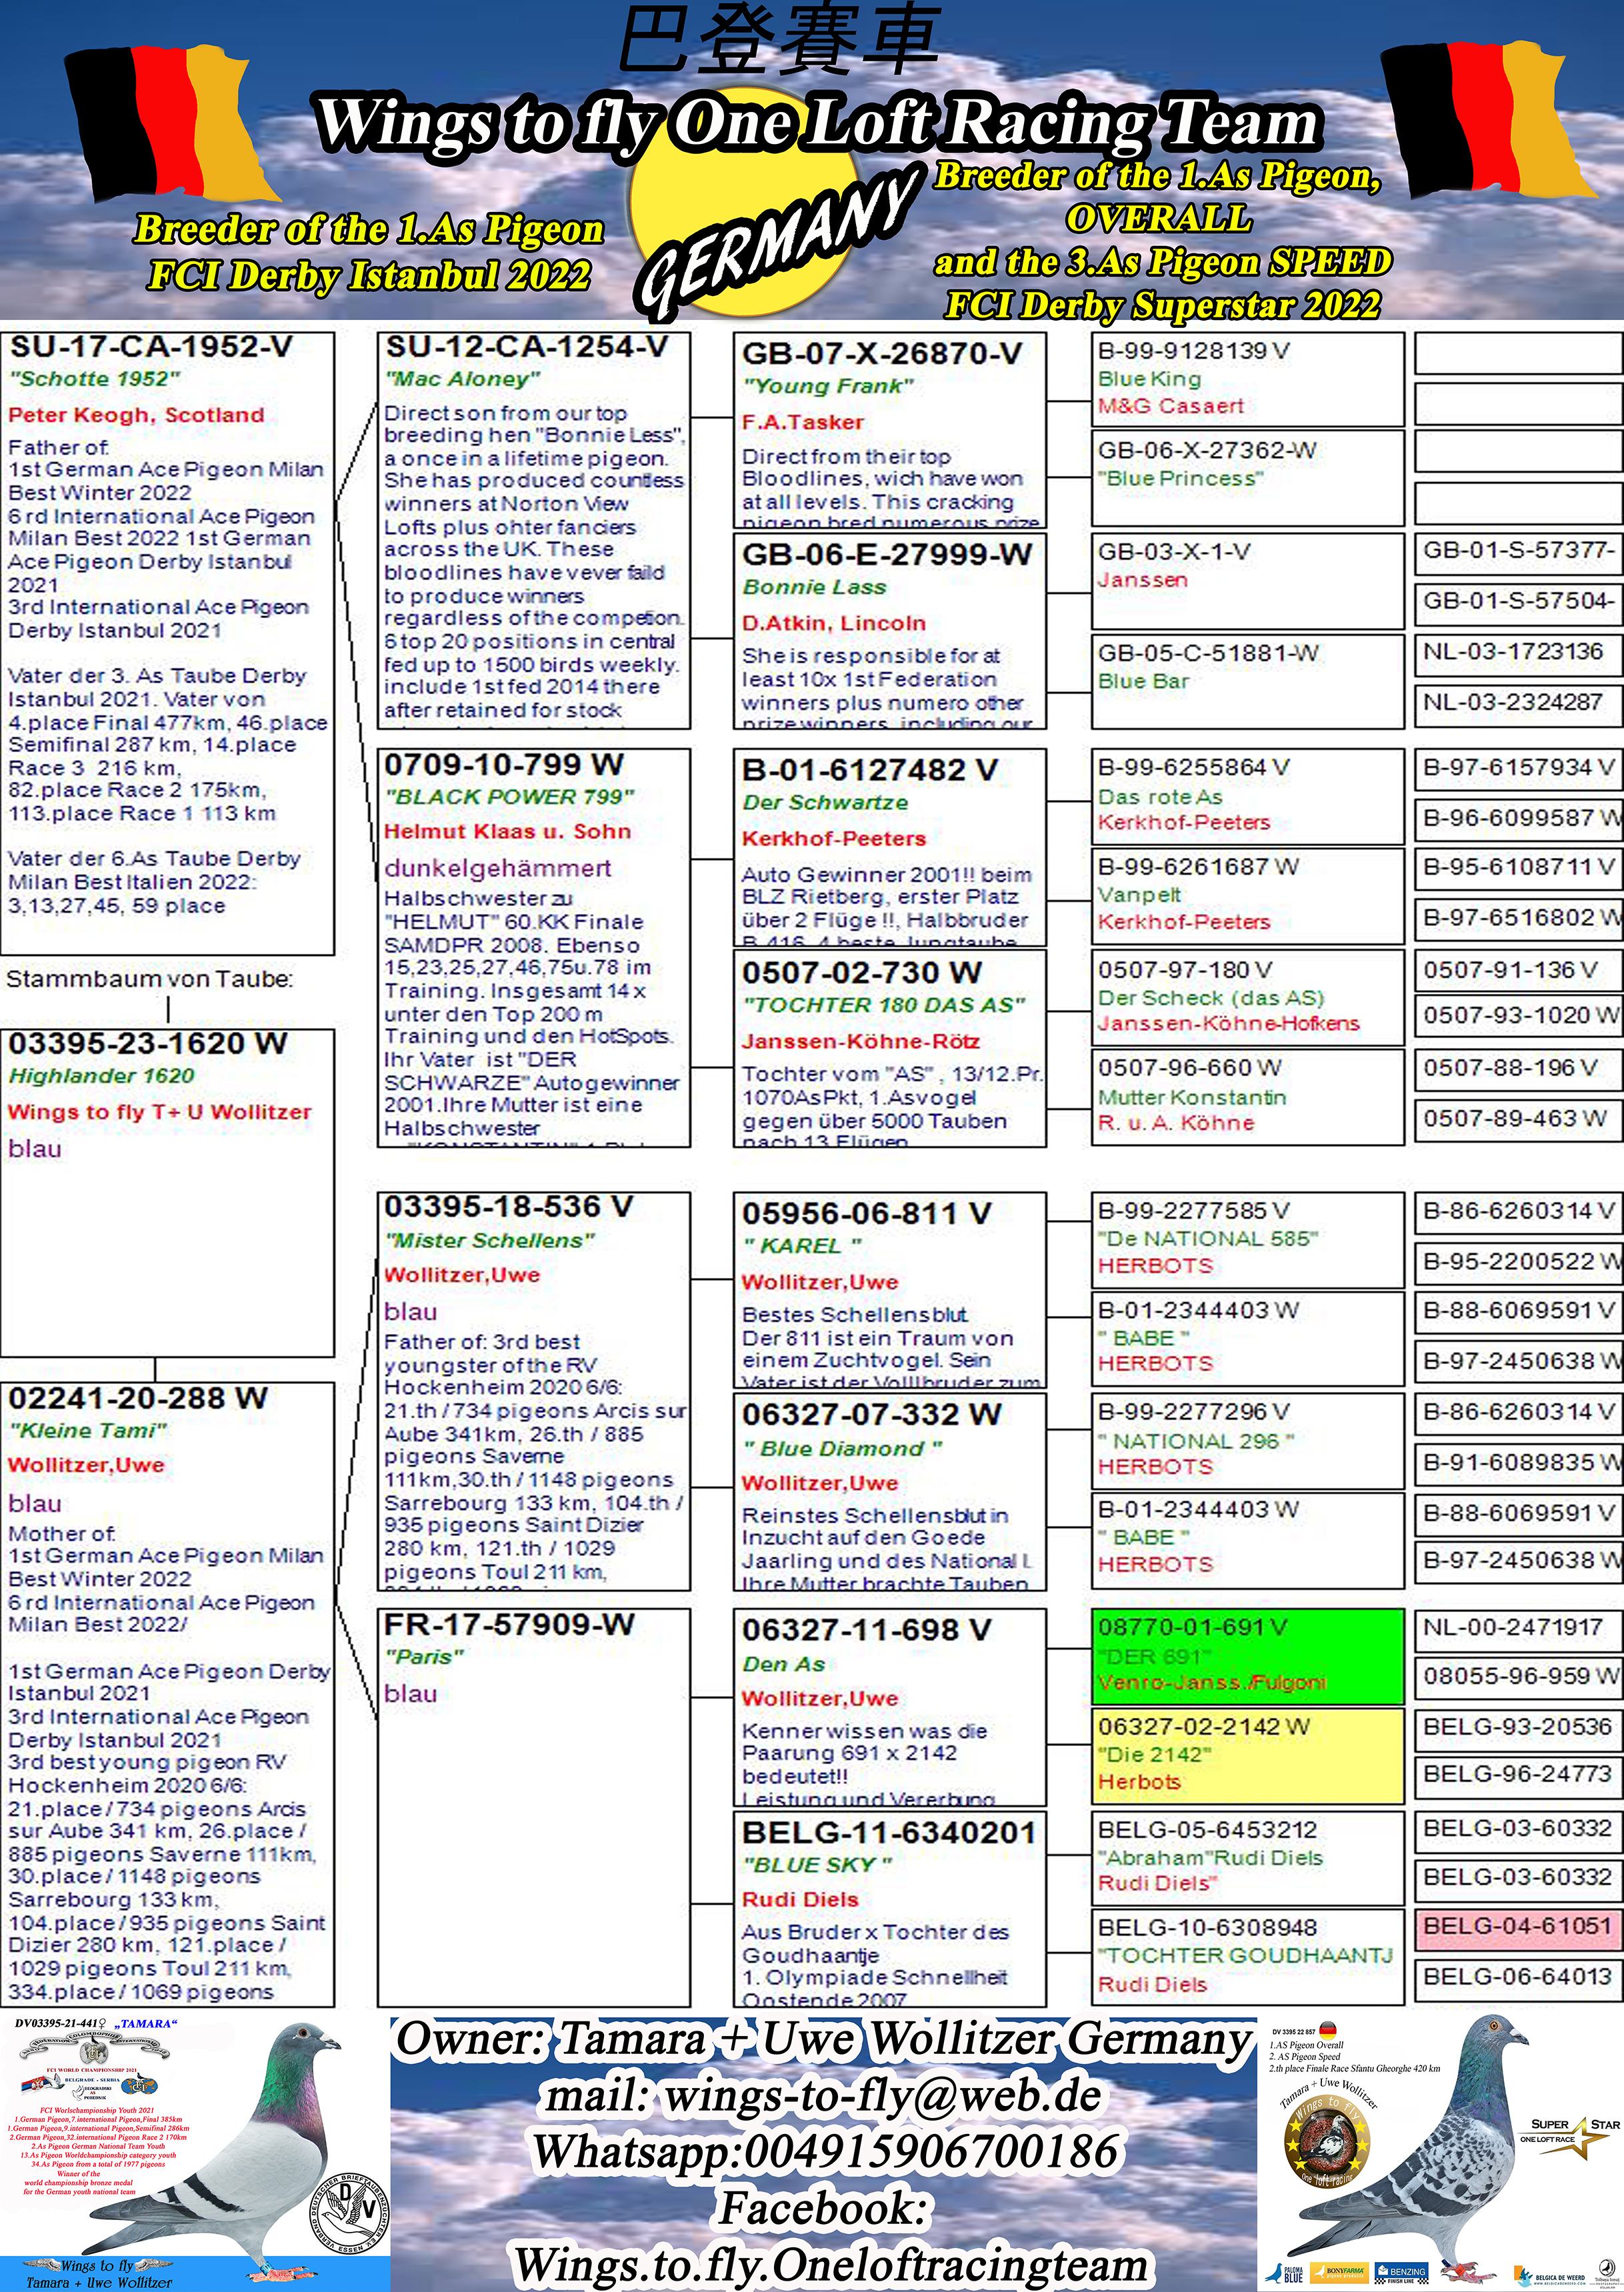The width and height of the screenshot is (1624, 2292).
Task: Click the top-left German flag
Action: pyautogui.click(x=168, y=122)
